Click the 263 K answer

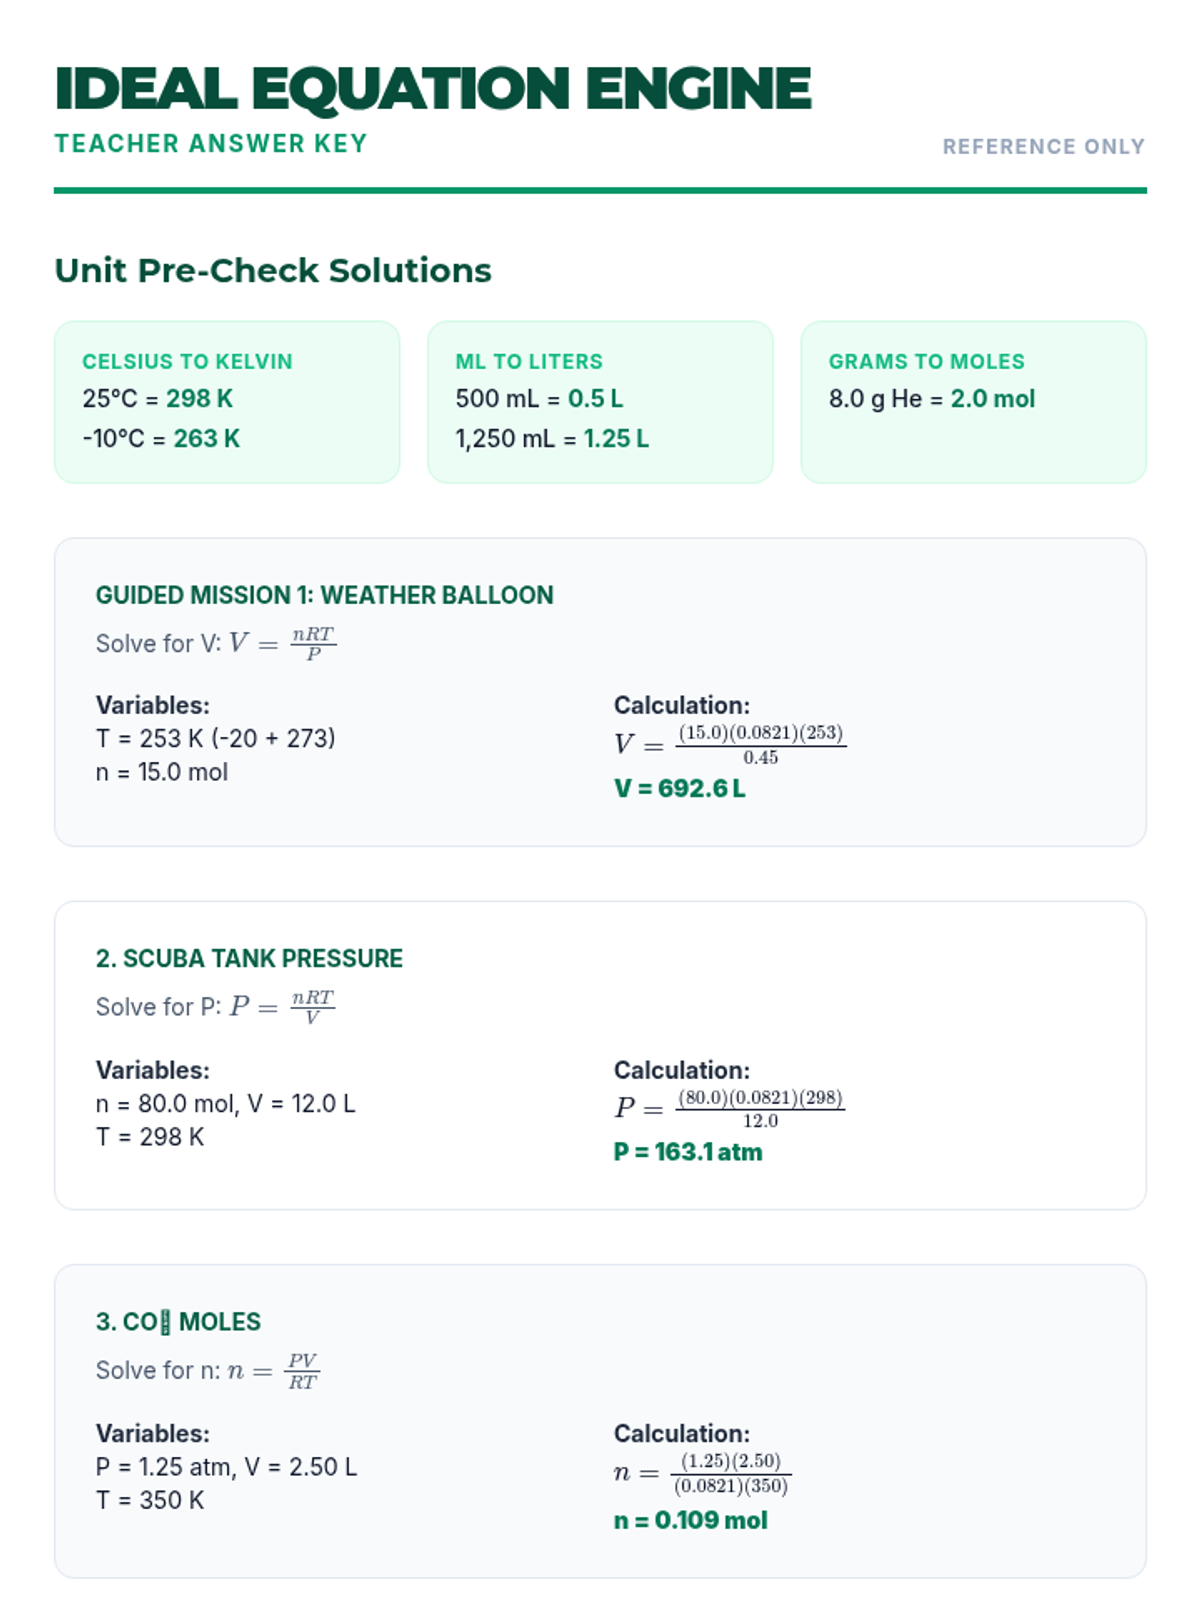click(x=206, y=439)
